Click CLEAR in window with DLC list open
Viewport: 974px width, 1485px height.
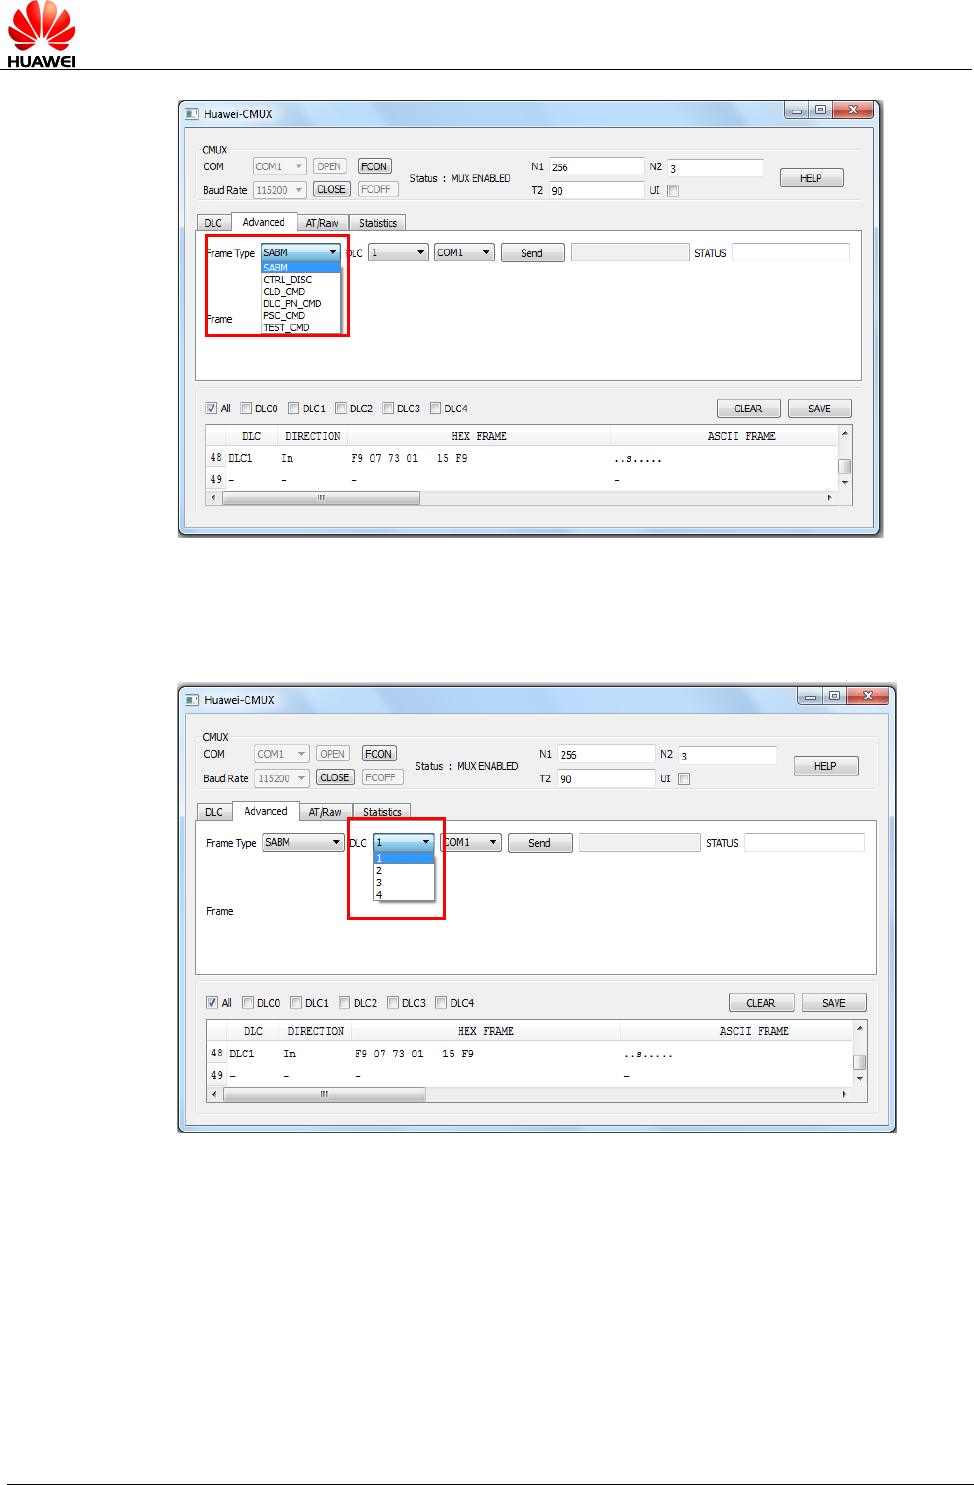[761, 1003]
